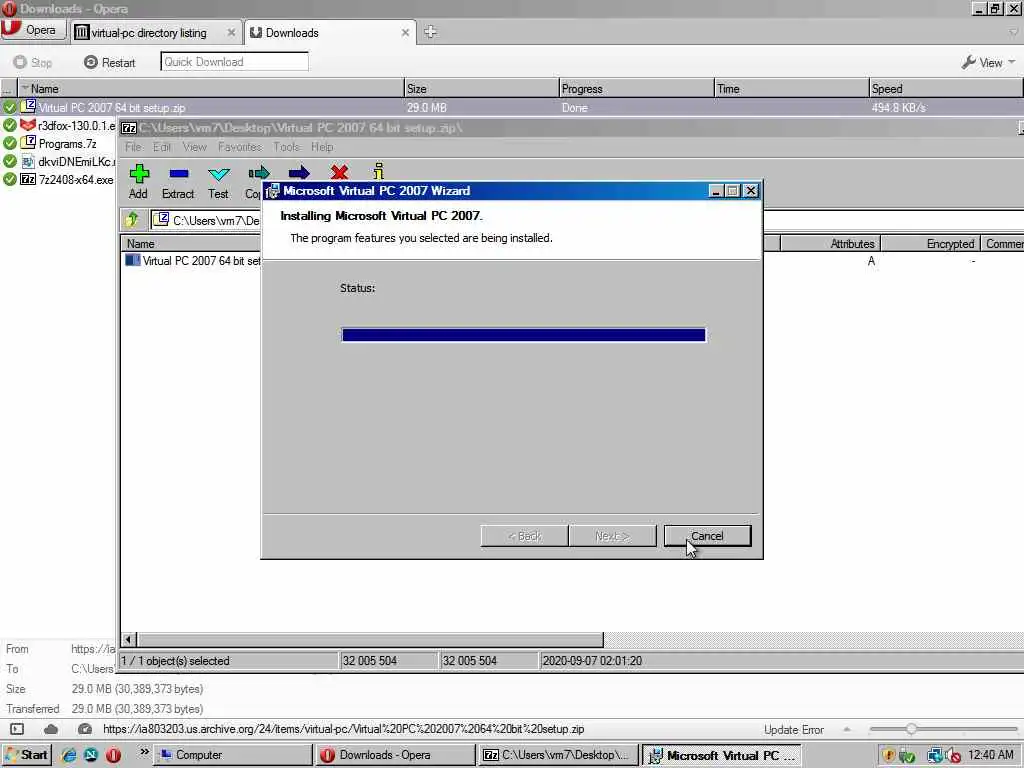Click the Restart download button

(110, 62)
